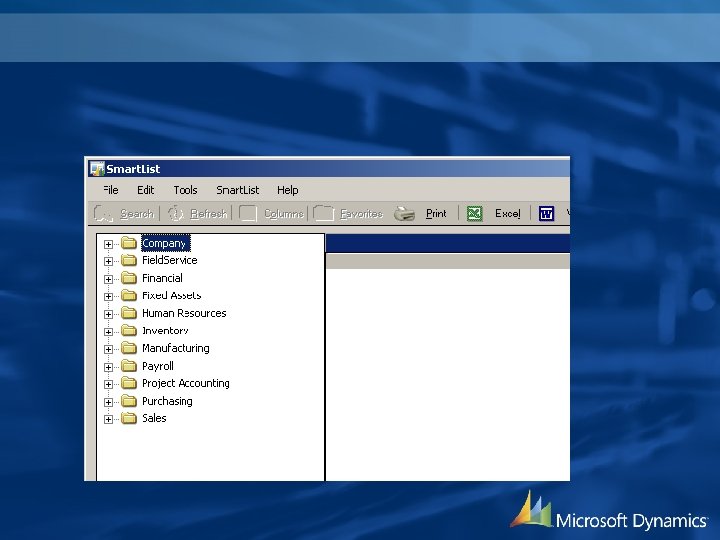Click the Excel text button

click(x=508, y=214)
